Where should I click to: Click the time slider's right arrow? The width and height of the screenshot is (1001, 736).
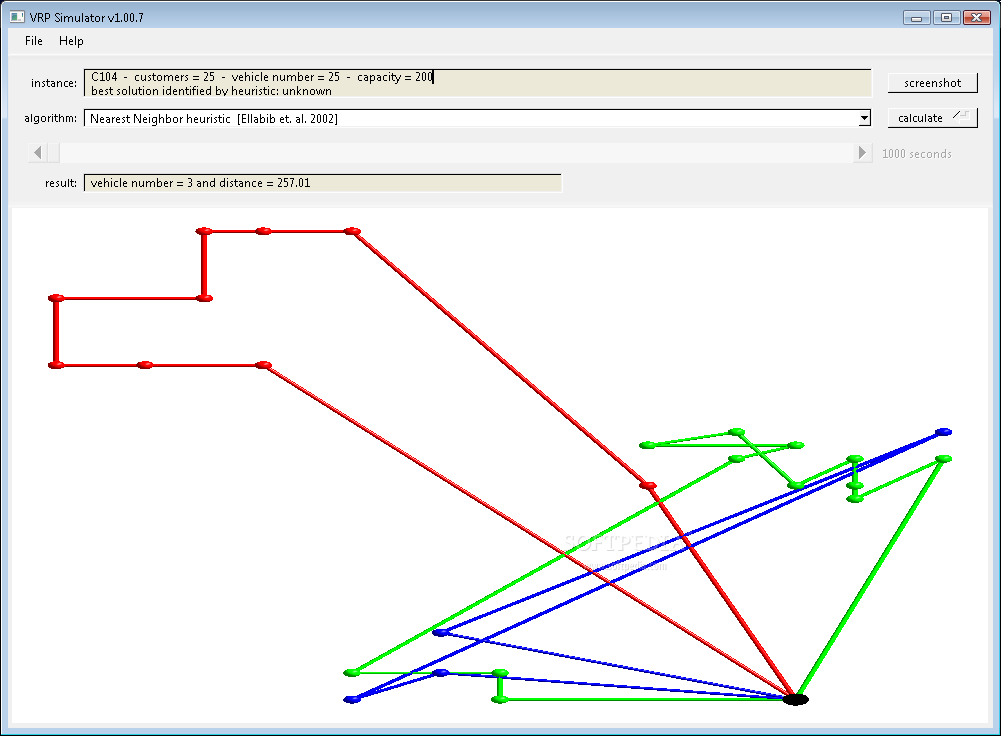click(862, 153)
